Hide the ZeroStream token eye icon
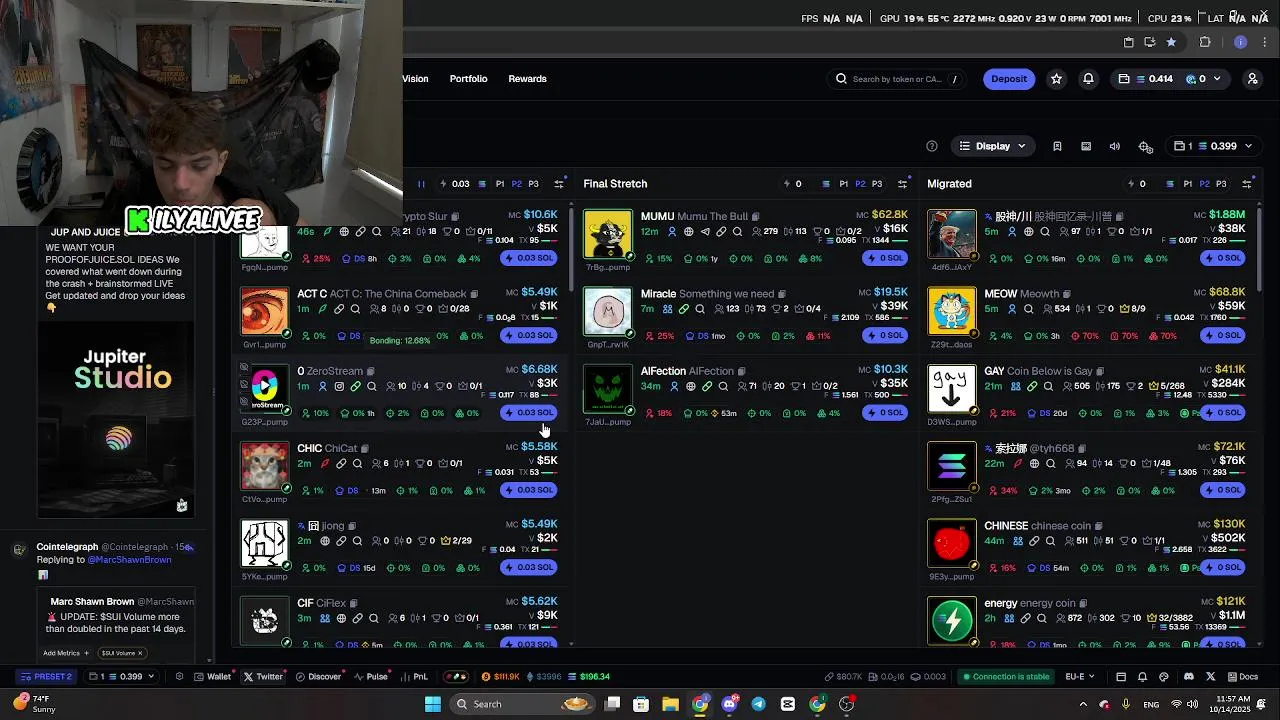Image resolution: width=1280 pixels, height=720 pixels. click(x=244, y=368)
